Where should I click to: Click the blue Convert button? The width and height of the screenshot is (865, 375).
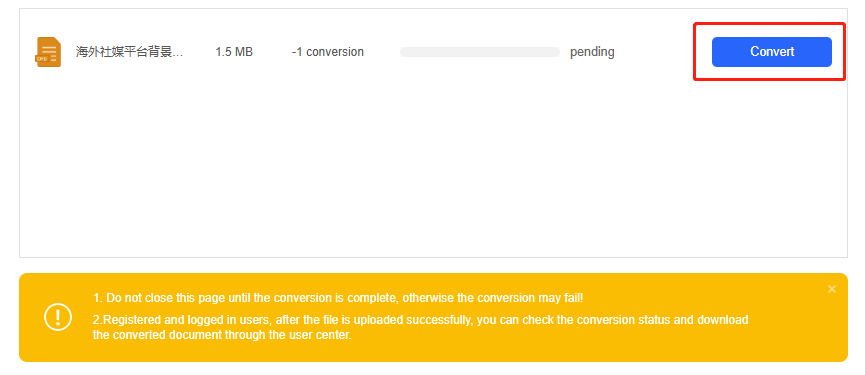[x=771, y=52]
